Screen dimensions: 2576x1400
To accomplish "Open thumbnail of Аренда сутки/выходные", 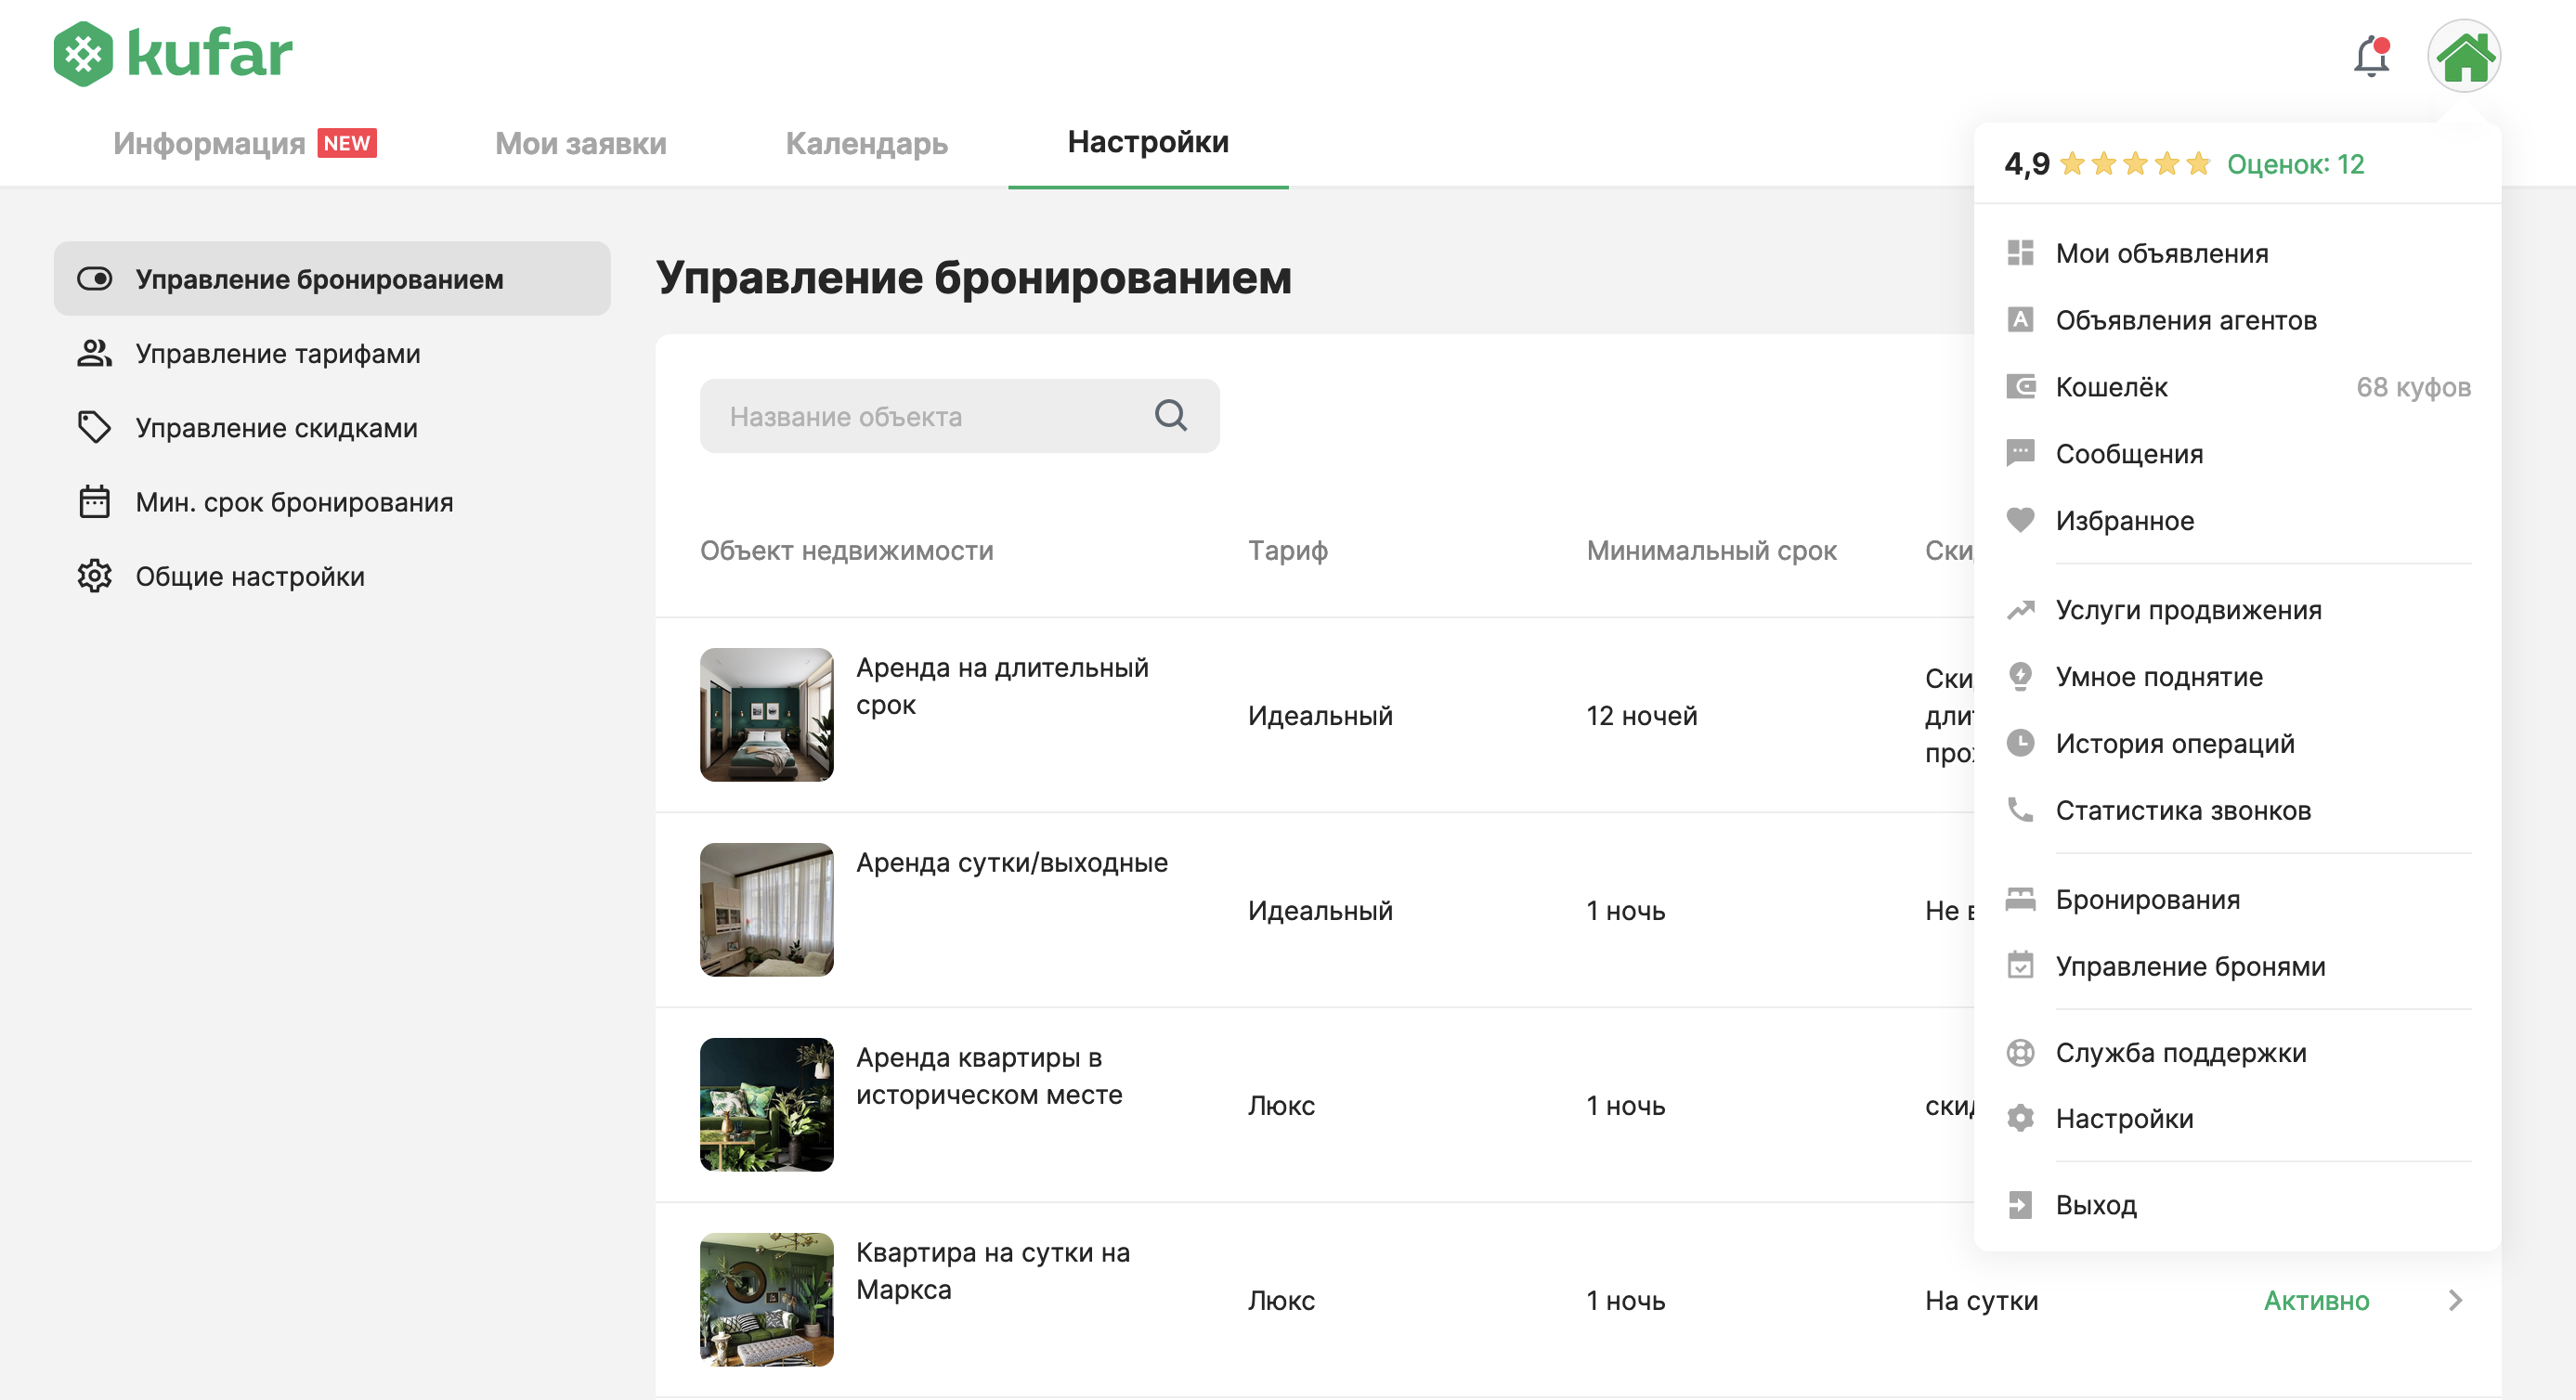I will pos(766,909).
